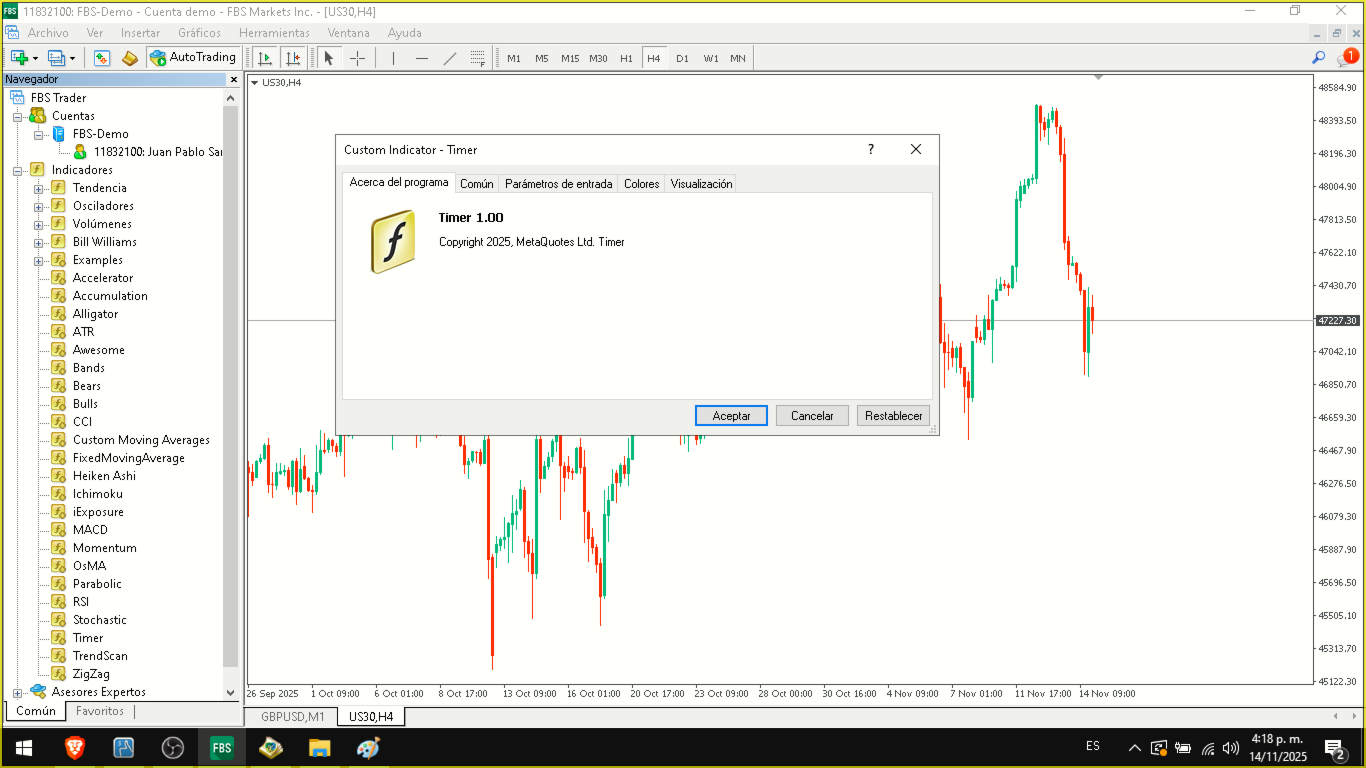The width and height of the screenshot is (1366, 768).
Task: Expand the Volúmenes indicator folder
Action: pyautogui.click(x=38, y=224)
